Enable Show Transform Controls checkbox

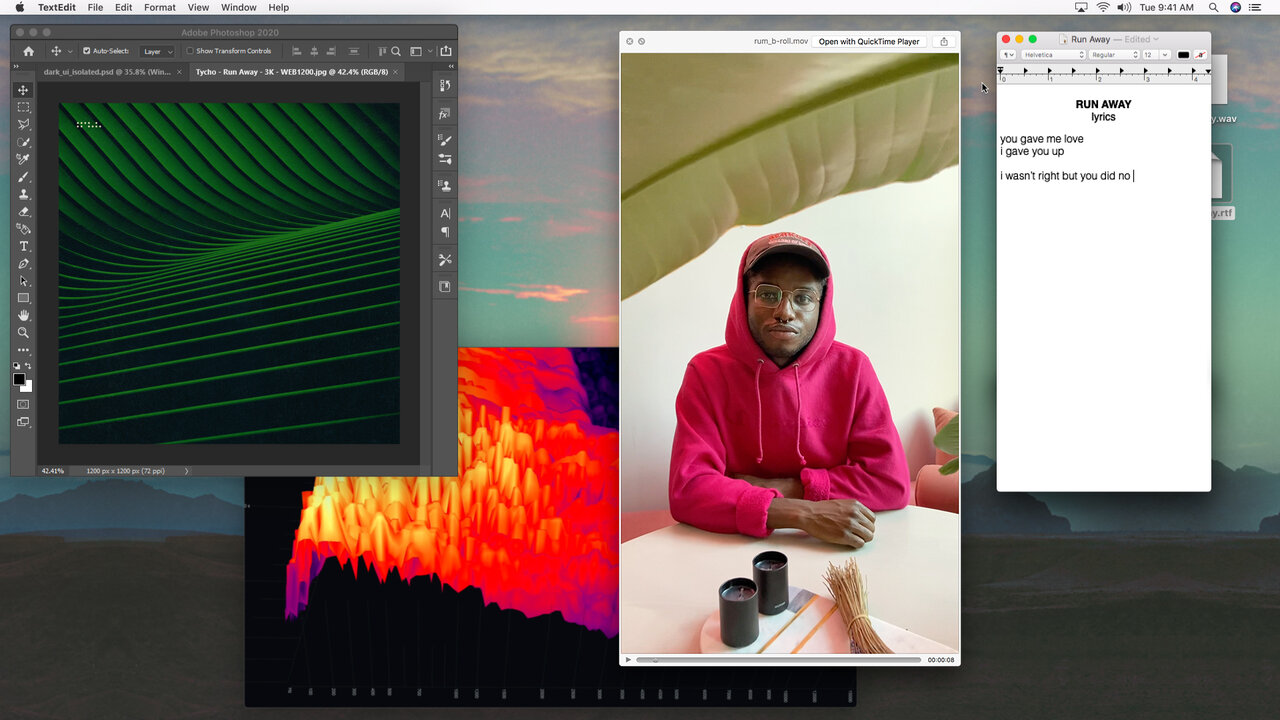[x=190, y=51]
